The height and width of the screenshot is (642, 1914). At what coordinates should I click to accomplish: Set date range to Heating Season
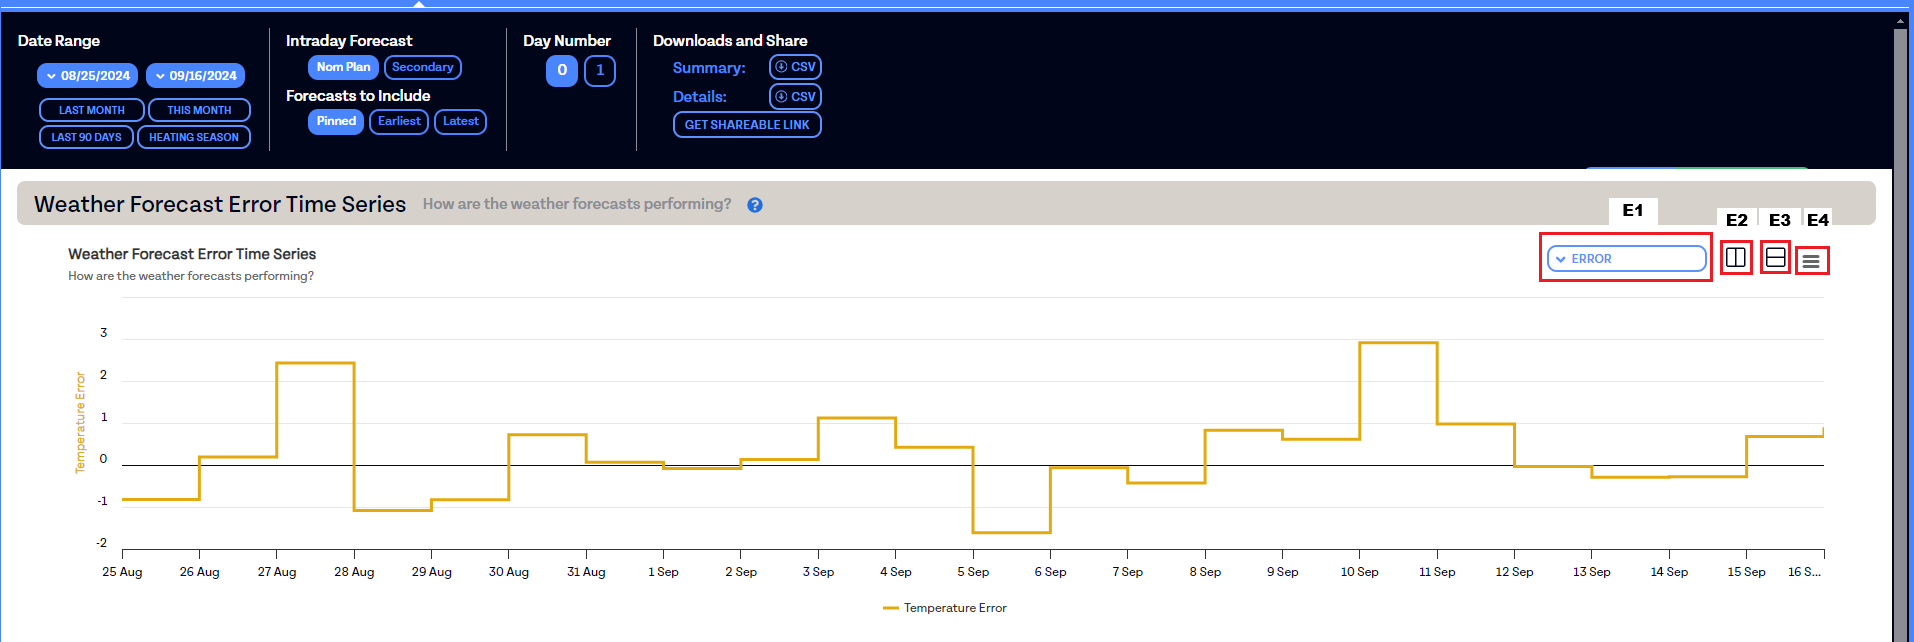click(194, 137)
